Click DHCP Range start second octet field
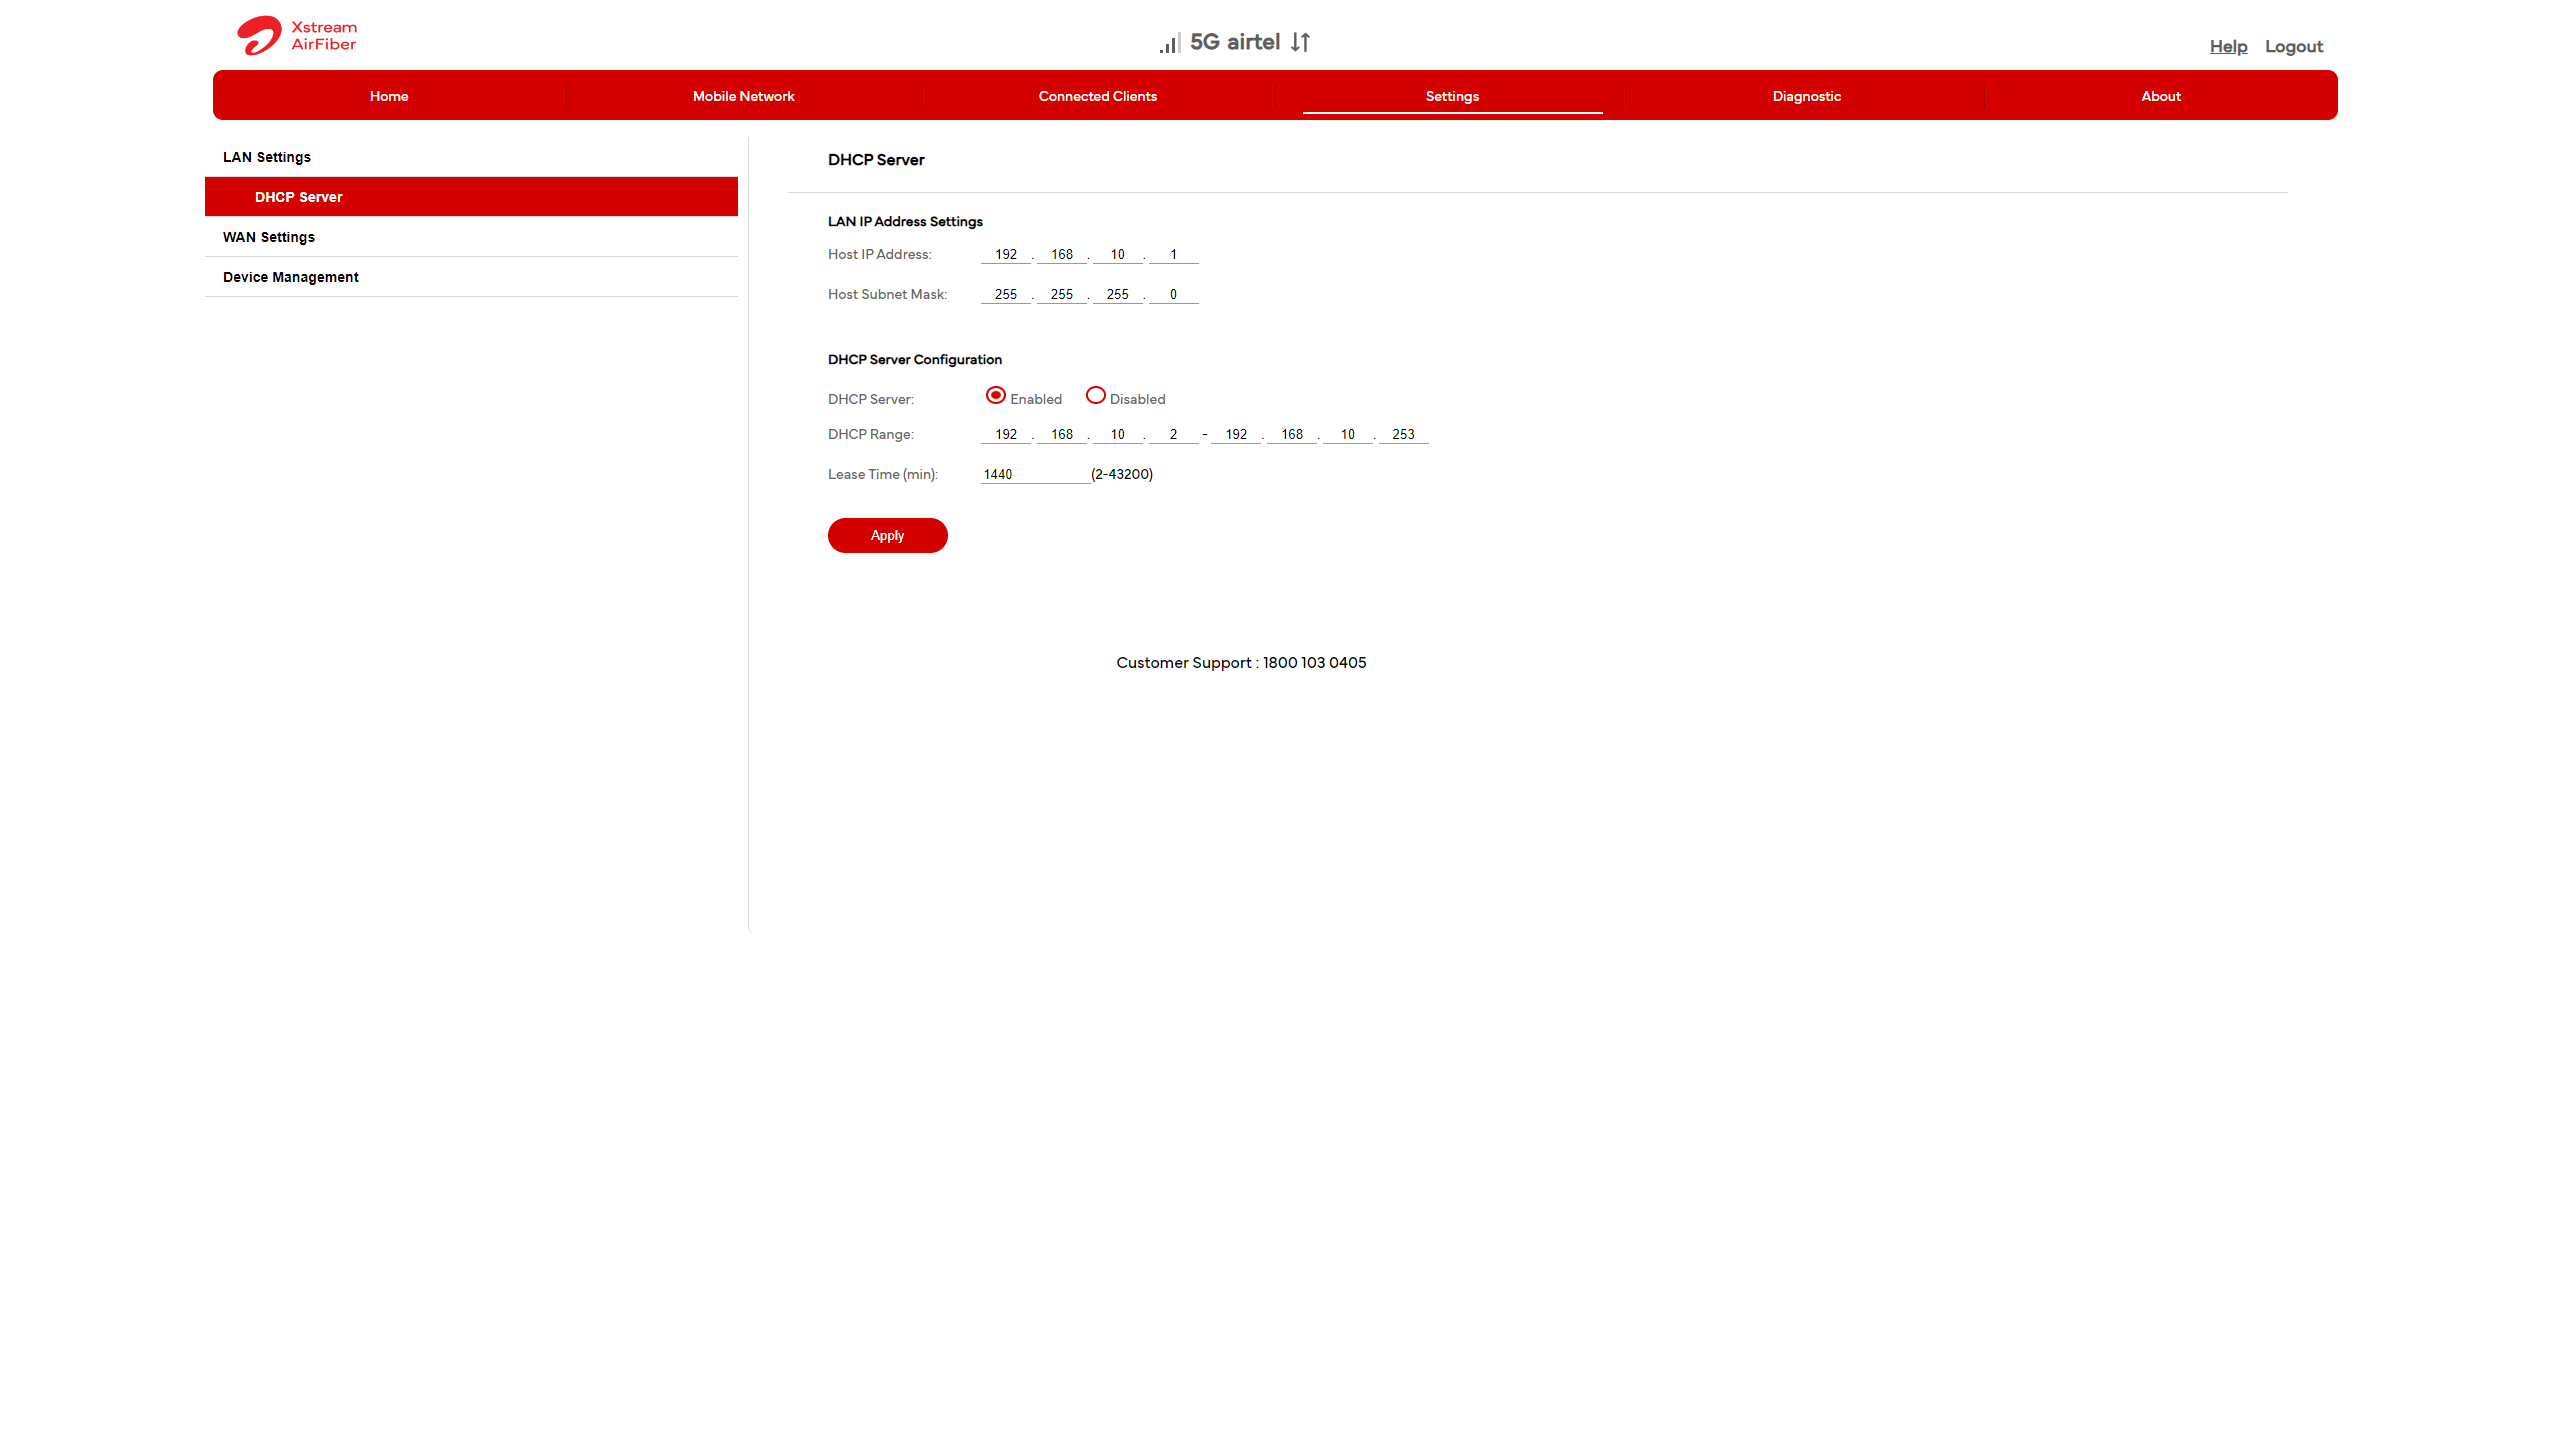 [1061, 434]
